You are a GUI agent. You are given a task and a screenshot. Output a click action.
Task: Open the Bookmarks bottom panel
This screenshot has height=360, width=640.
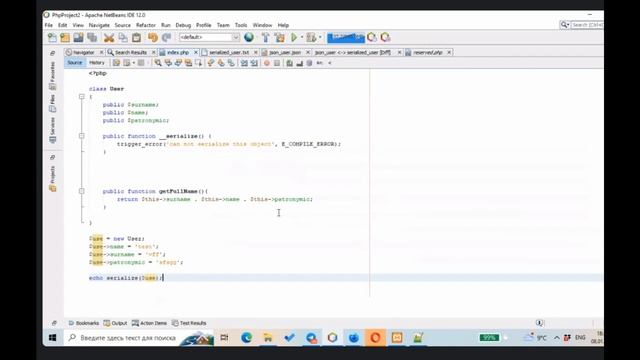point(84,323)
